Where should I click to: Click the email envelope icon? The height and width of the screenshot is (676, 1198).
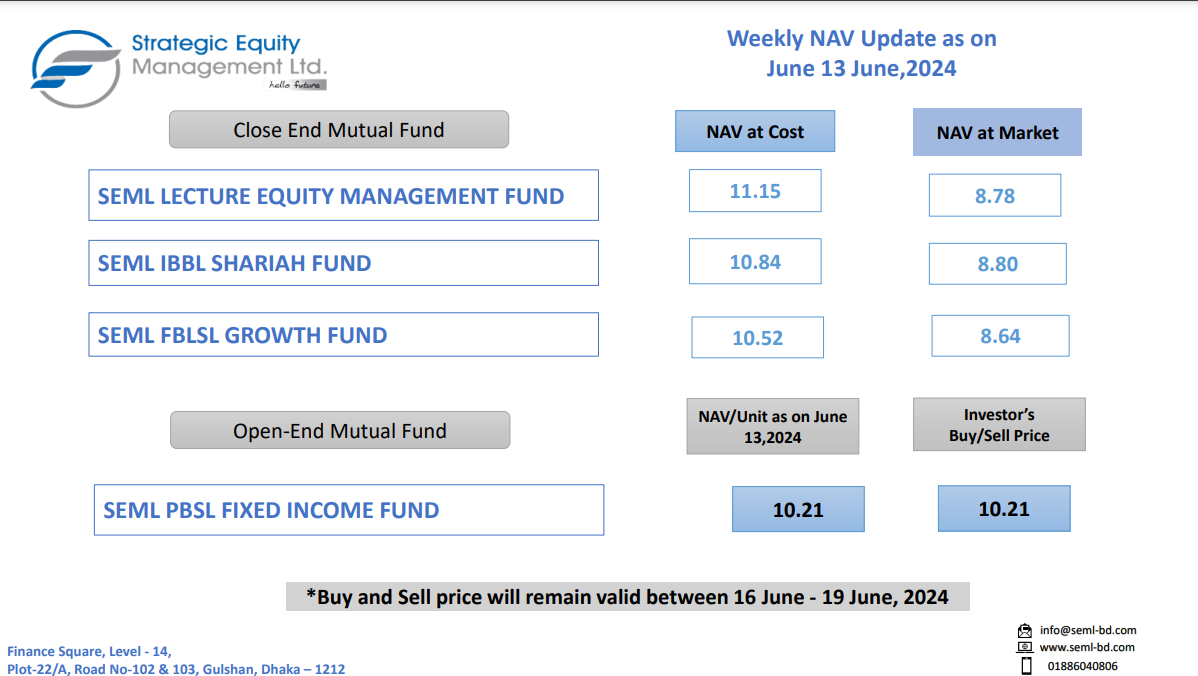pyautogui.click(x=1025, y=631)
